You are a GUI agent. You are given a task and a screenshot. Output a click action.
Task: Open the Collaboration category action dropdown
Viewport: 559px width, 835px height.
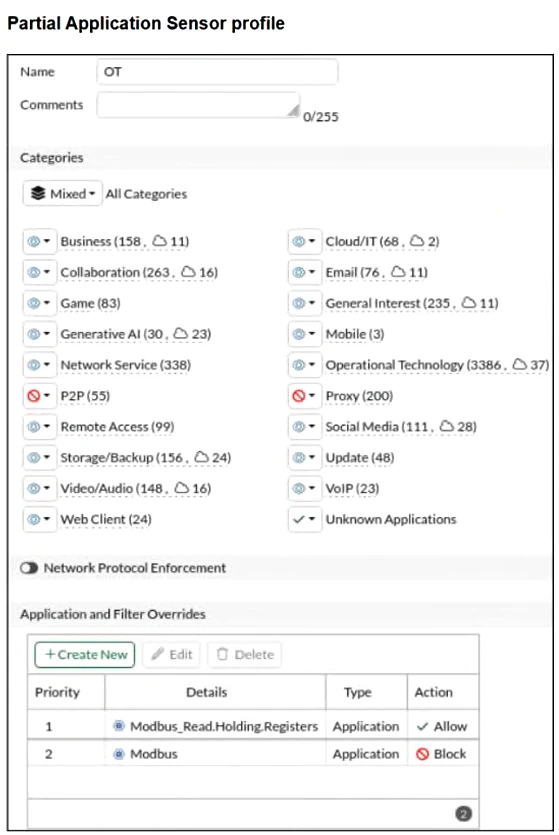39,272
